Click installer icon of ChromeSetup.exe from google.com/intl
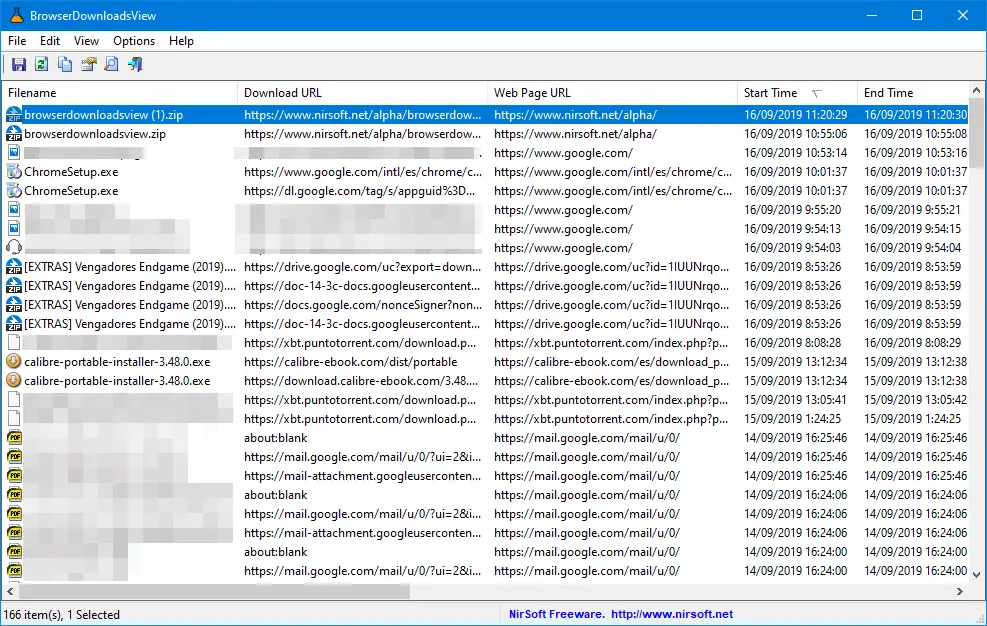 click(14, 171)
